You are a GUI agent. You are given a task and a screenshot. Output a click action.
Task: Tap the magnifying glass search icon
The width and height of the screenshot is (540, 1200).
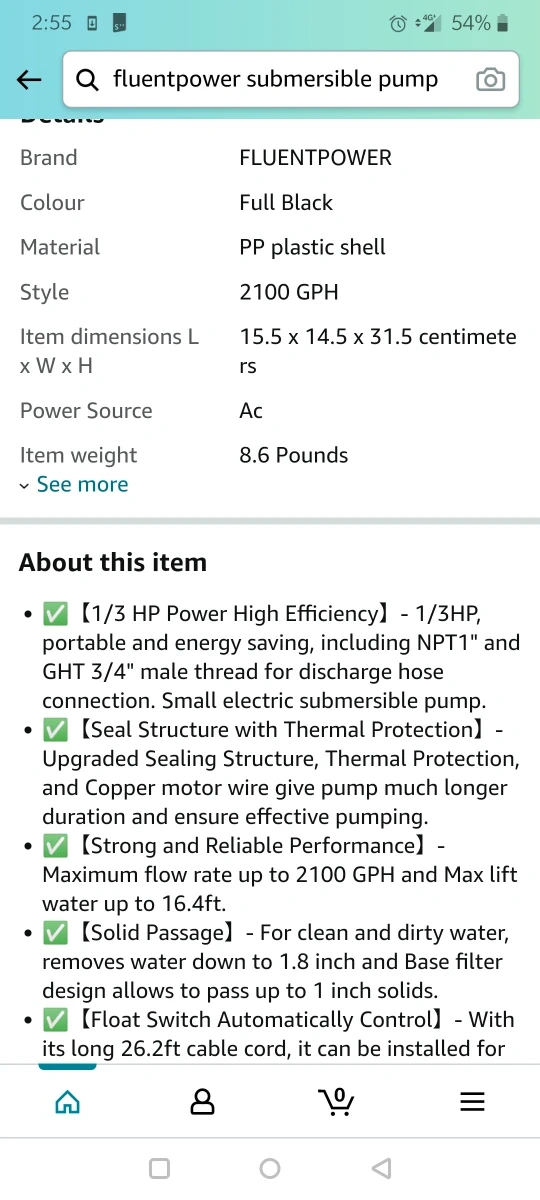pos(88,80)
